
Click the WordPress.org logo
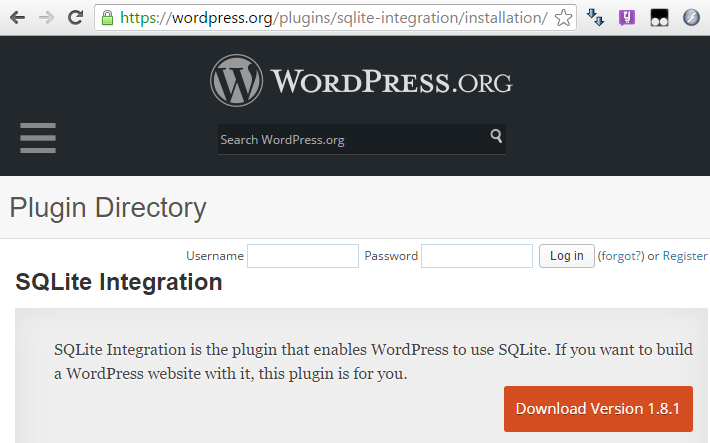[x=361, y=81]
